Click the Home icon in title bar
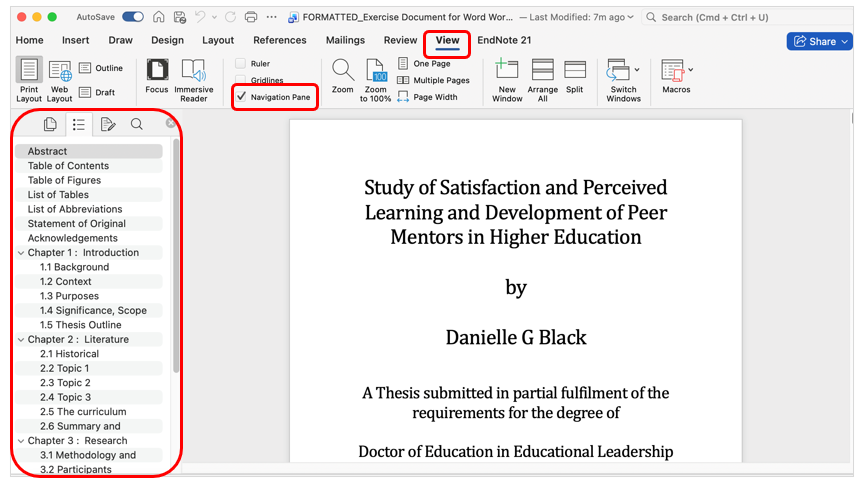 click(159, 17)
